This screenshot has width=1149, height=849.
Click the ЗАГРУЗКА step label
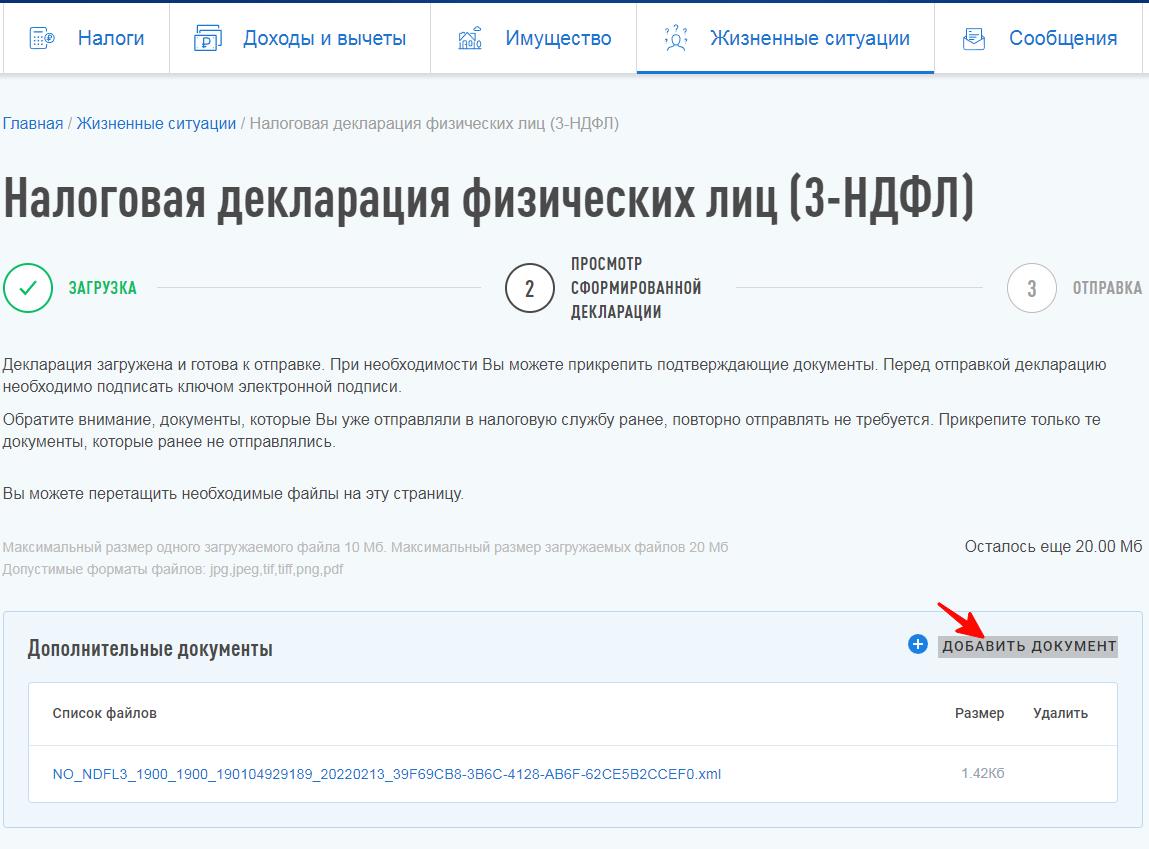tap(102, 288)
